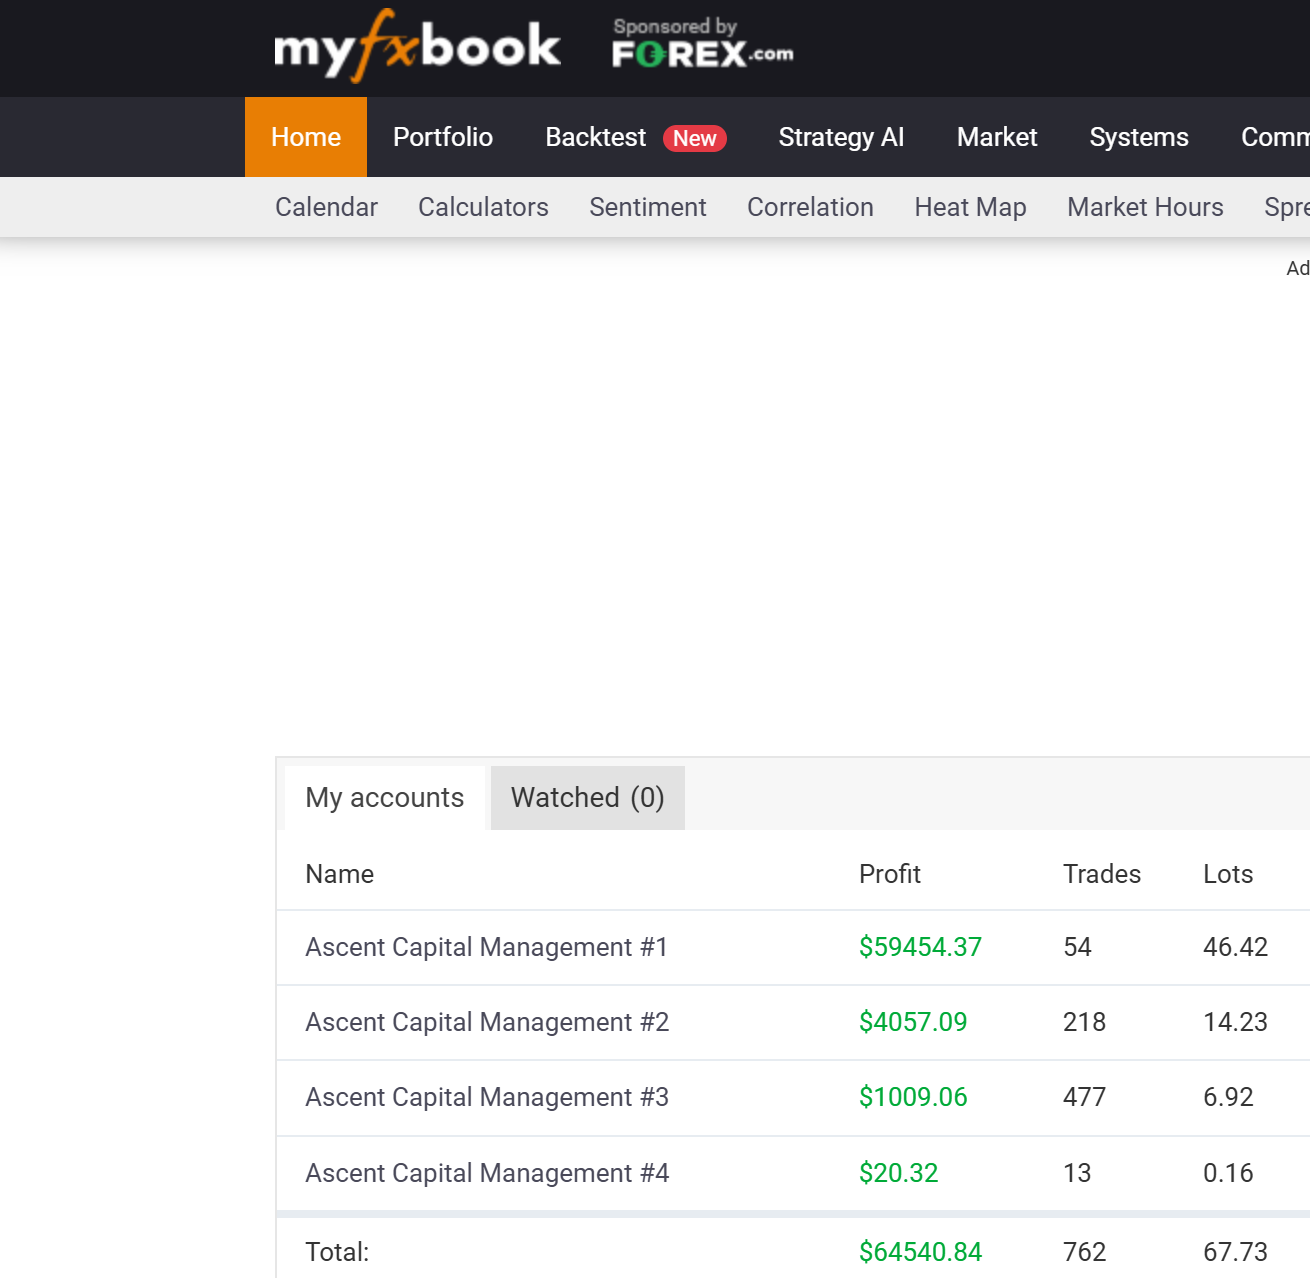The height and width of the screenshot is (1278, 1310).
Task: Click the 218 trades cell
Action: point(1084,1022)
